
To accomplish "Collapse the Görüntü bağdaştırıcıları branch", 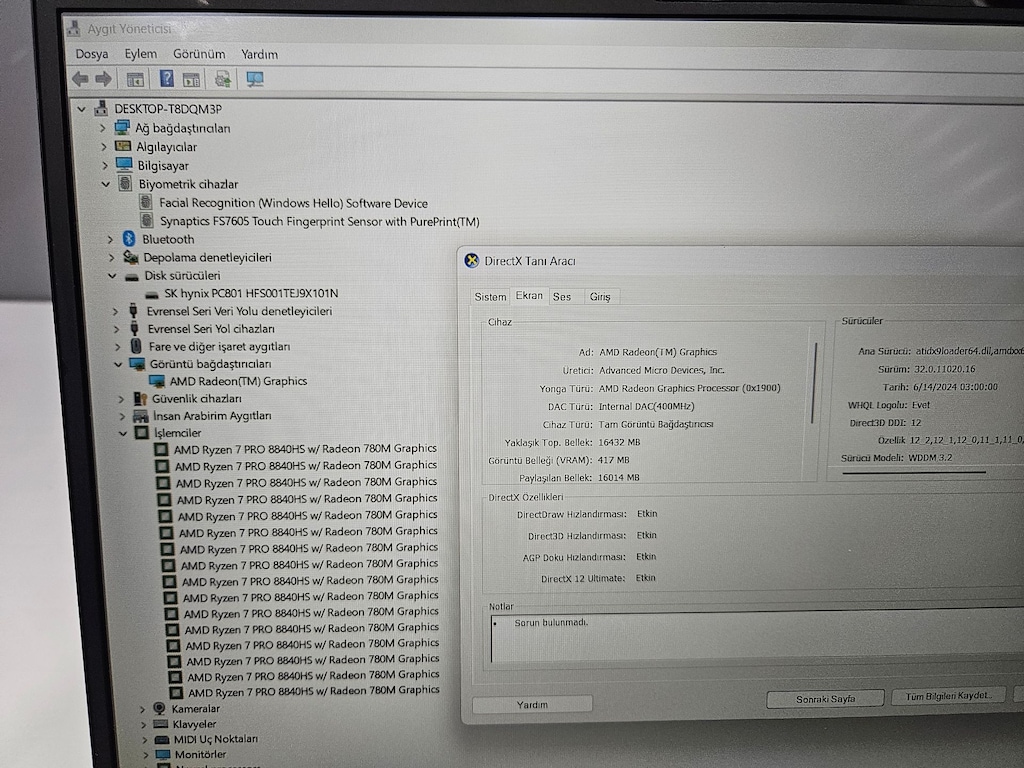I will pyautogui.click(x=118, y=364).
